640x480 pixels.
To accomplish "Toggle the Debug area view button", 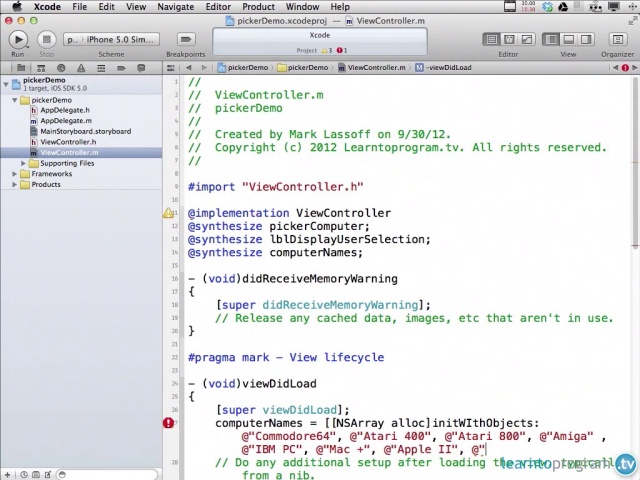I will tap(568, 40).
